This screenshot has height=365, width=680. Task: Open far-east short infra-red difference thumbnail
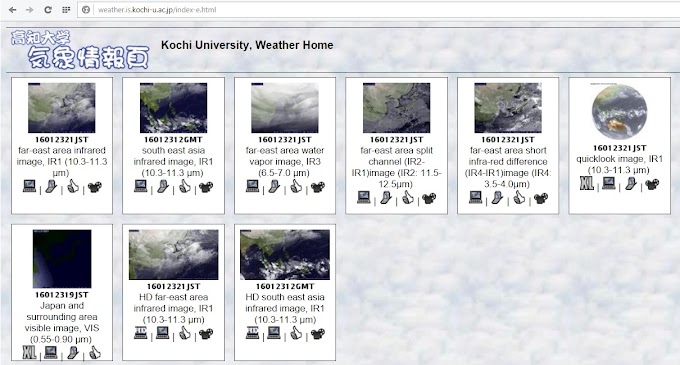coord(508,108)
